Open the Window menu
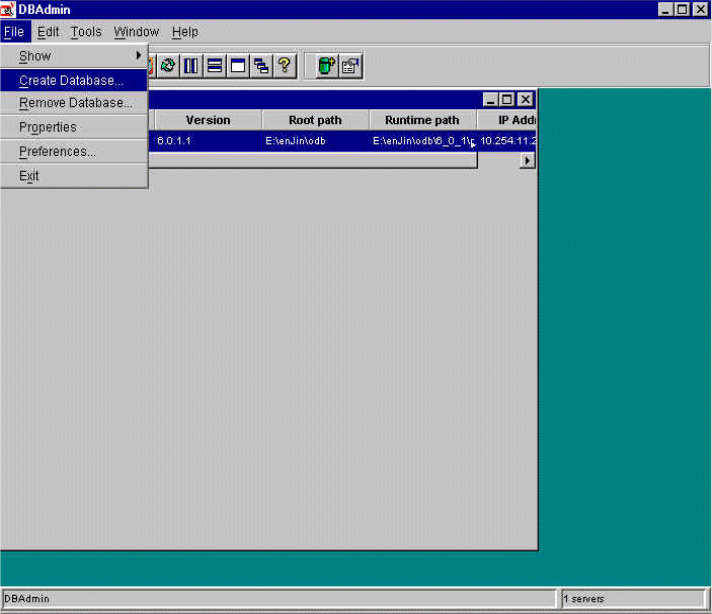The width and height of the screenshot is (712, 614). pyautogui.click(x=136, y=32)
